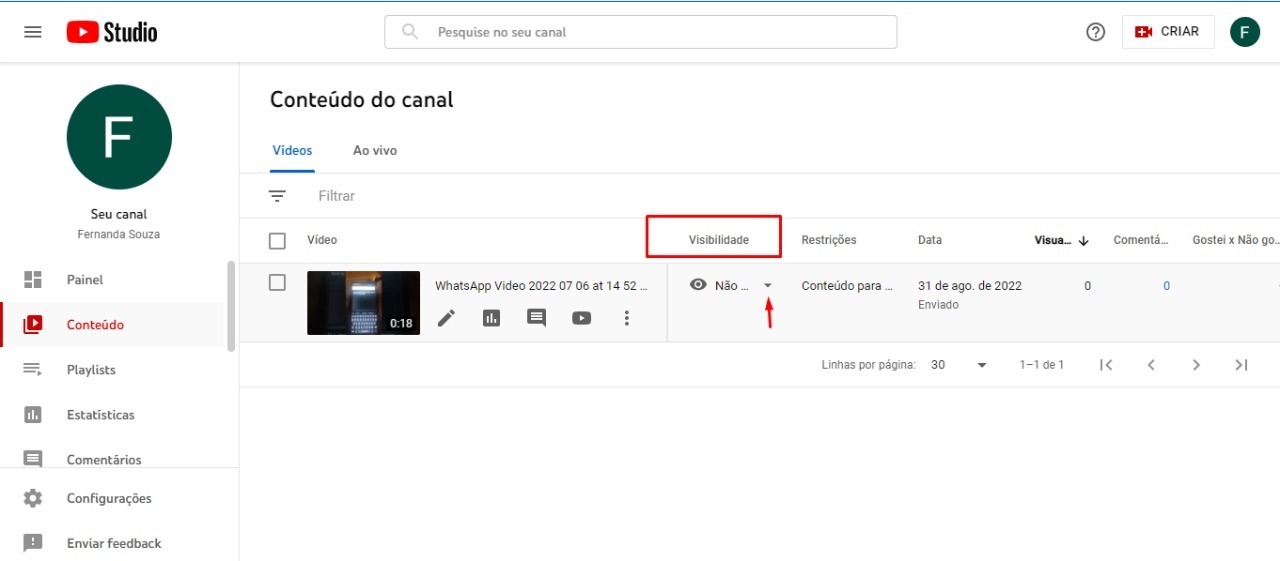Click the help question mark icon
The width and height of the screenshot is (1280, 561).
pyautogui.click(x=1095, y=32)
